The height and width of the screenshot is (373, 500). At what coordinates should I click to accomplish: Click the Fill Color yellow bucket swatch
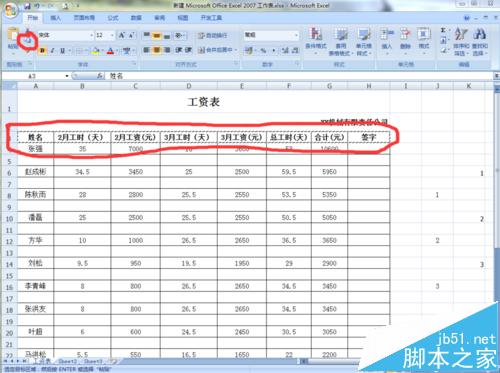pos(95,51)
